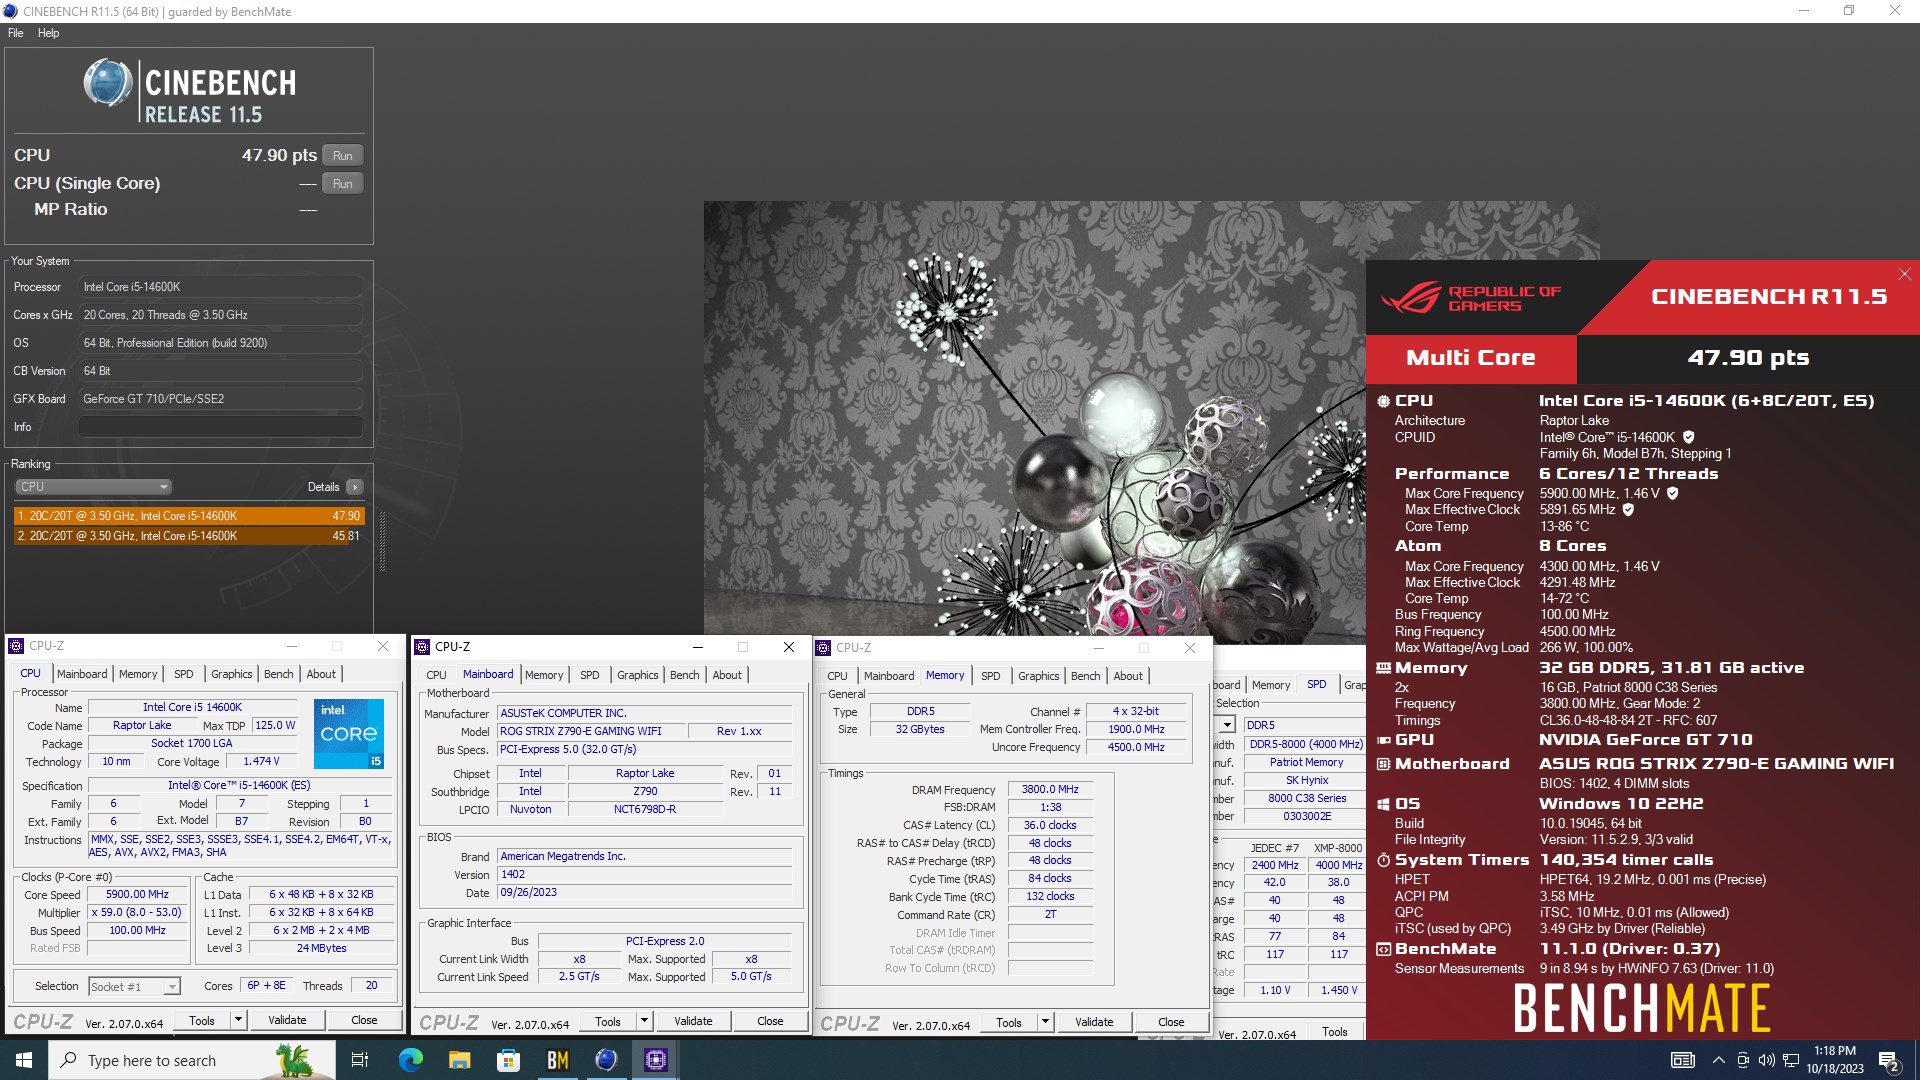Minimize the Mainboard CPU-Z window
1920x1080 pixels.
(x=698, y=647)
